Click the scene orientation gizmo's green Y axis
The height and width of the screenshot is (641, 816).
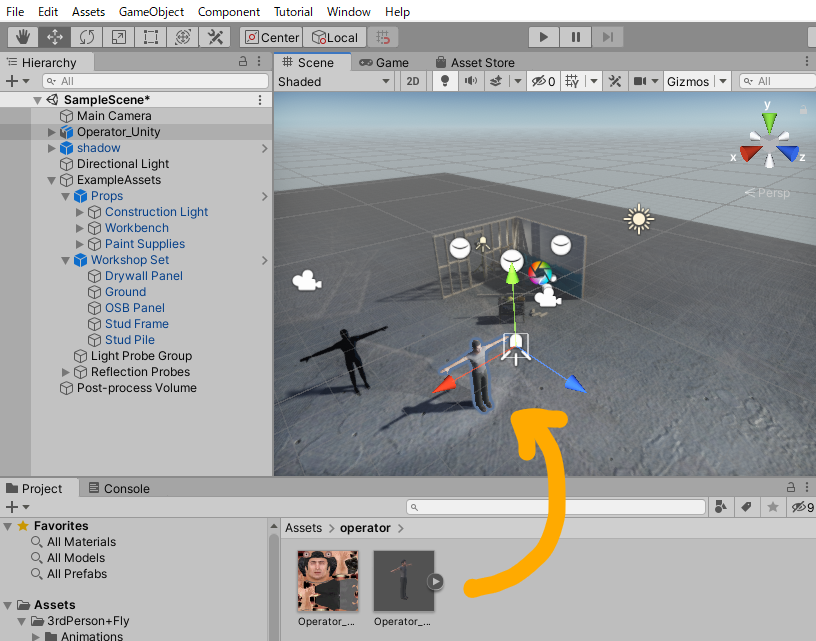click(768, 122)
